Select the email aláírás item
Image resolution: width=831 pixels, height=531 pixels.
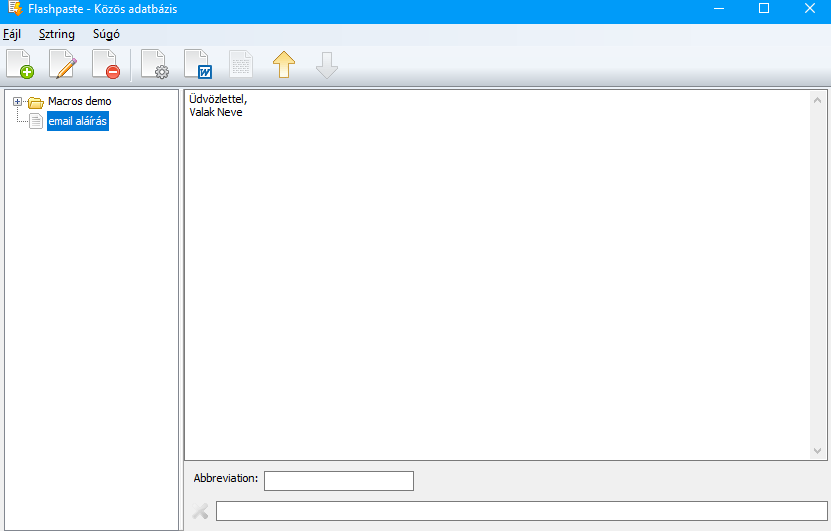(x=77, y=121)
